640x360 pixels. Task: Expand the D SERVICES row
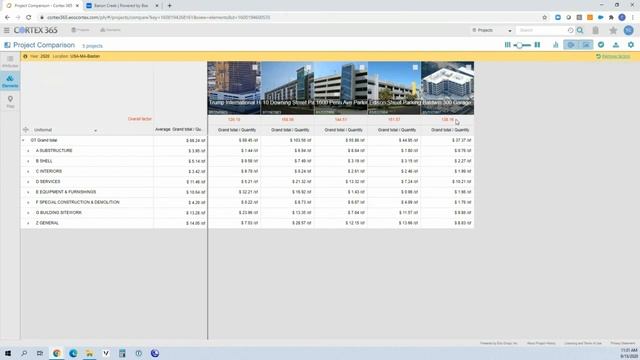28,182
